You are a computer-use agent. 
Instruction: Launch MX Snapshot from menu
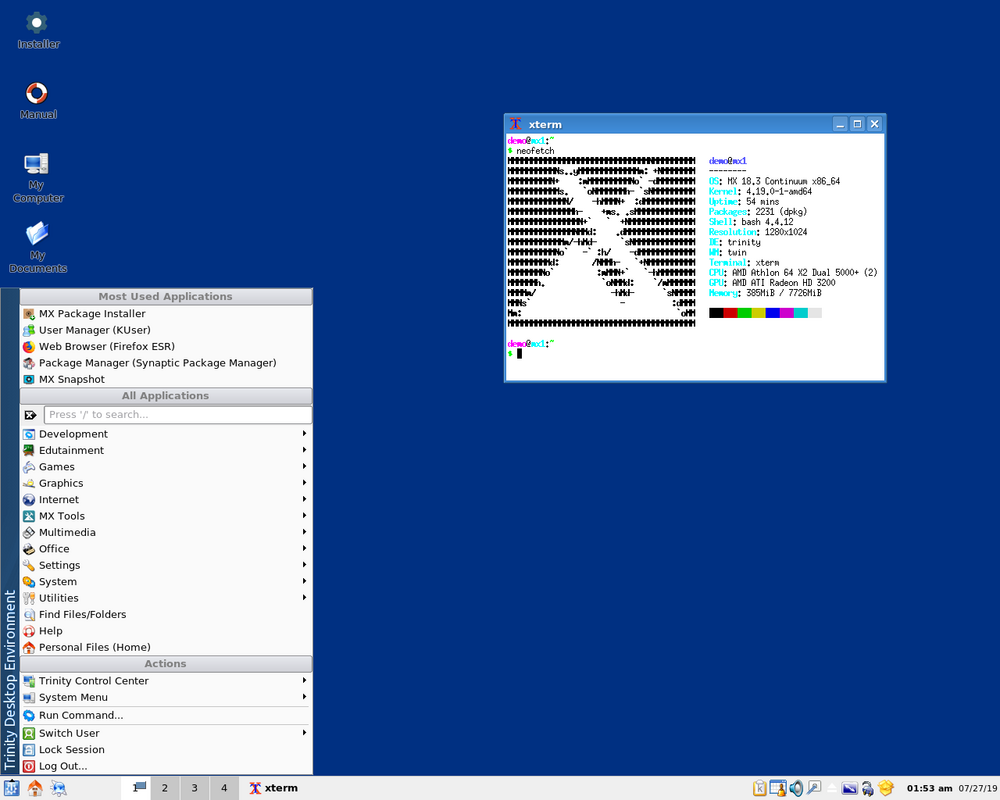166,380
